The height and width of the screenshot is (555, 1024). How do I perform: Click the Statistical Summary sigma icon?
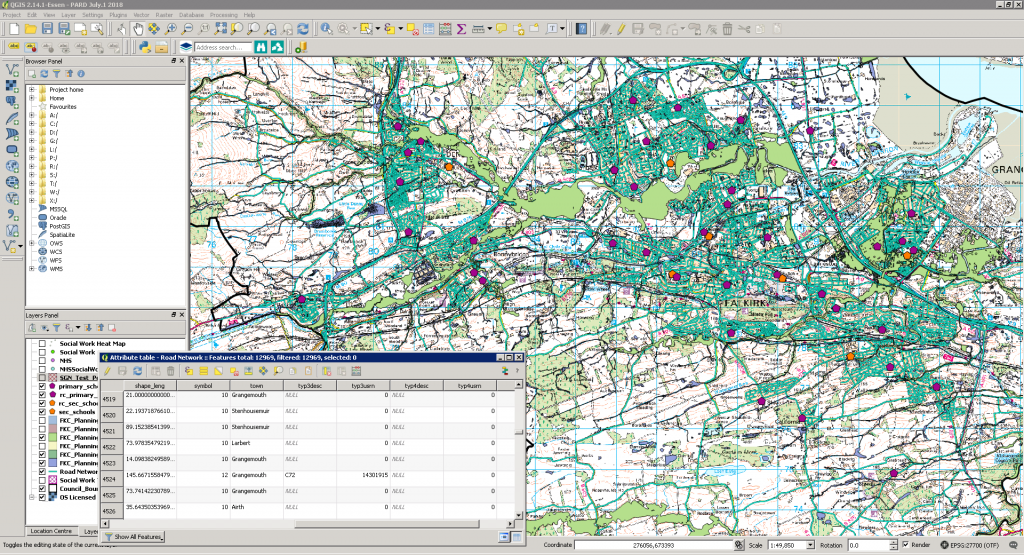coord(462,29)
